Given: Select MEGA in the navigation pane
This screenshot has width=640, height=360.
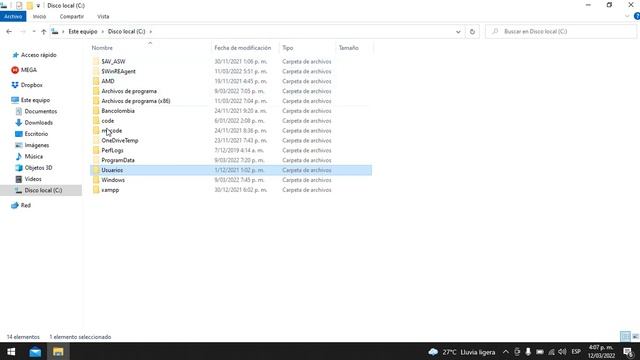Looking at the screenshot, I should [29, 70].
